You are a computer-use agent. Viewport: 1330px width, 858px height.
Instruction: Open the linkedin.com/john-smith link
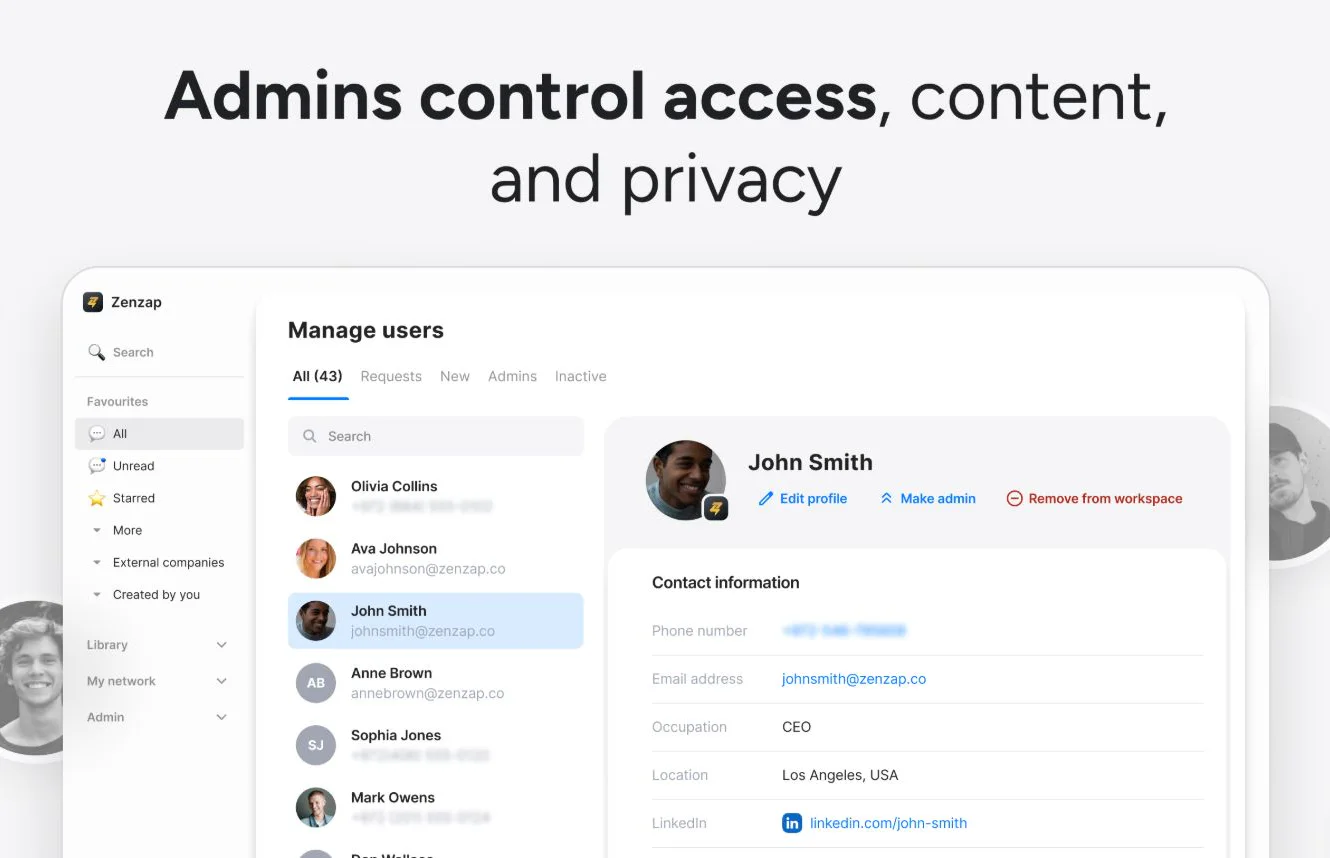coord(888,823)
